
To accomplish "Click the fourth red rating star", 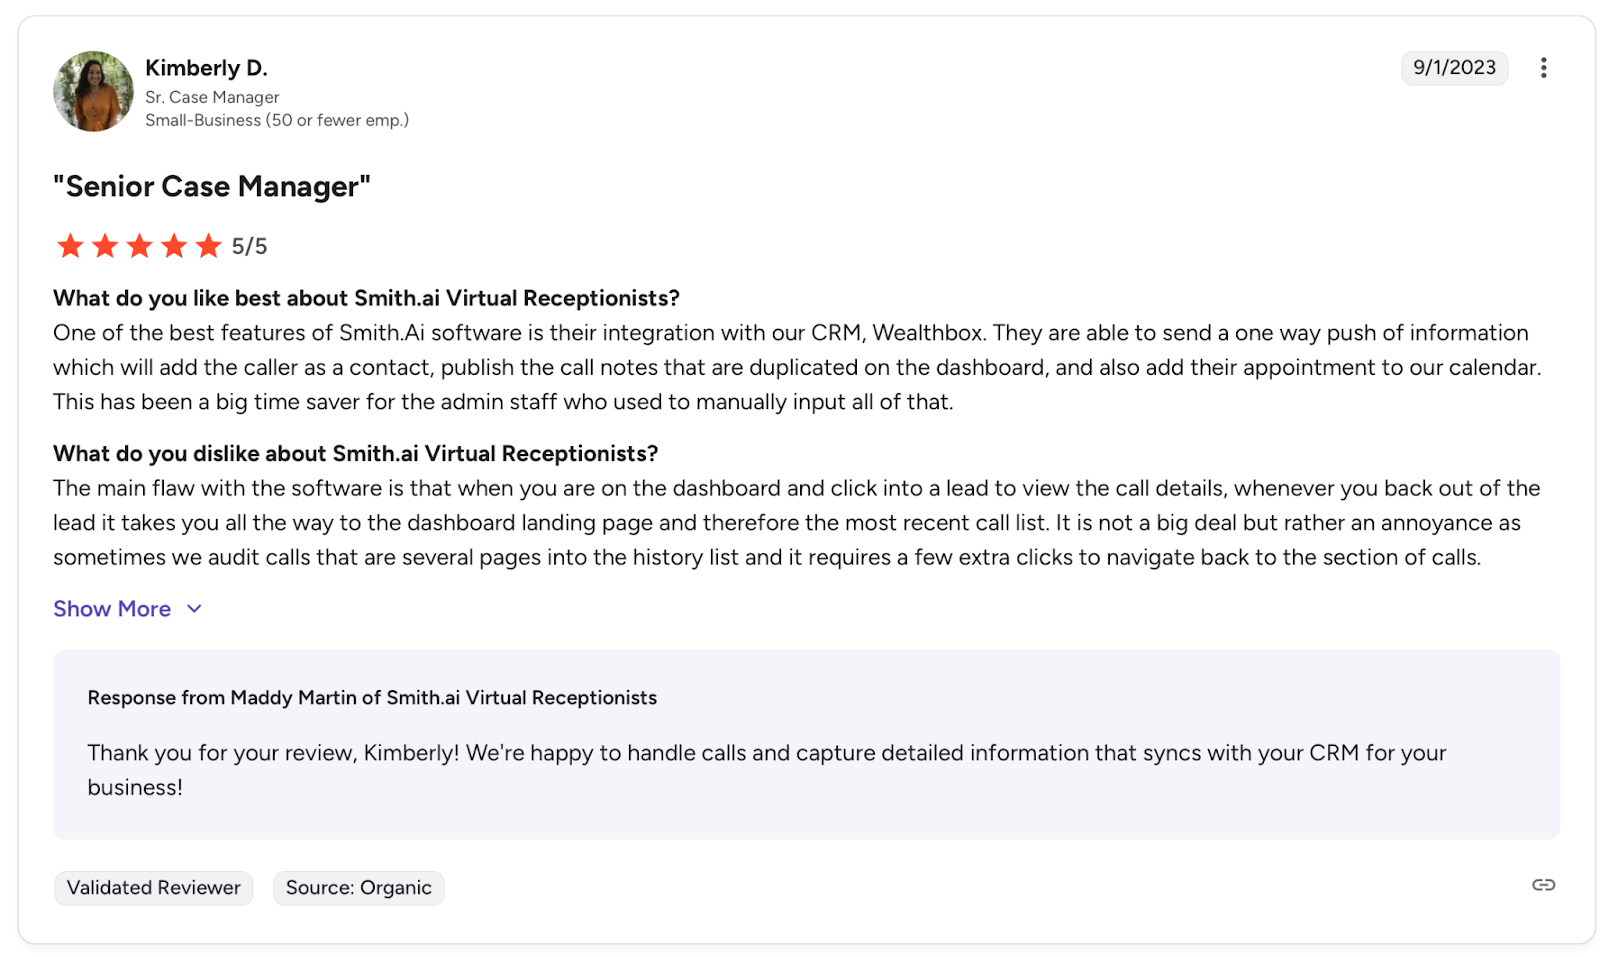I will click(x=174, y=246).
